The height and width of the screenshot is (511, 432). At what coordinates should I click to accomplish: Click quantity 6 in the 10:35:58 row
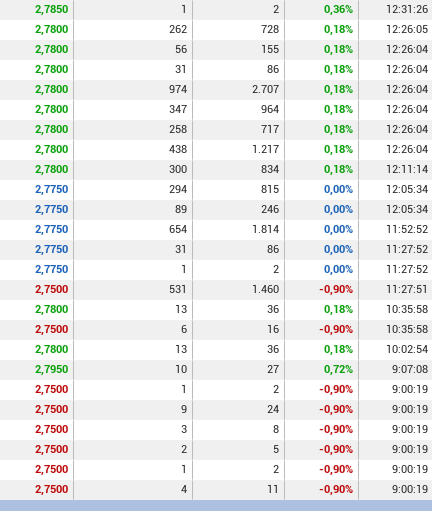[x=184, y=329]
